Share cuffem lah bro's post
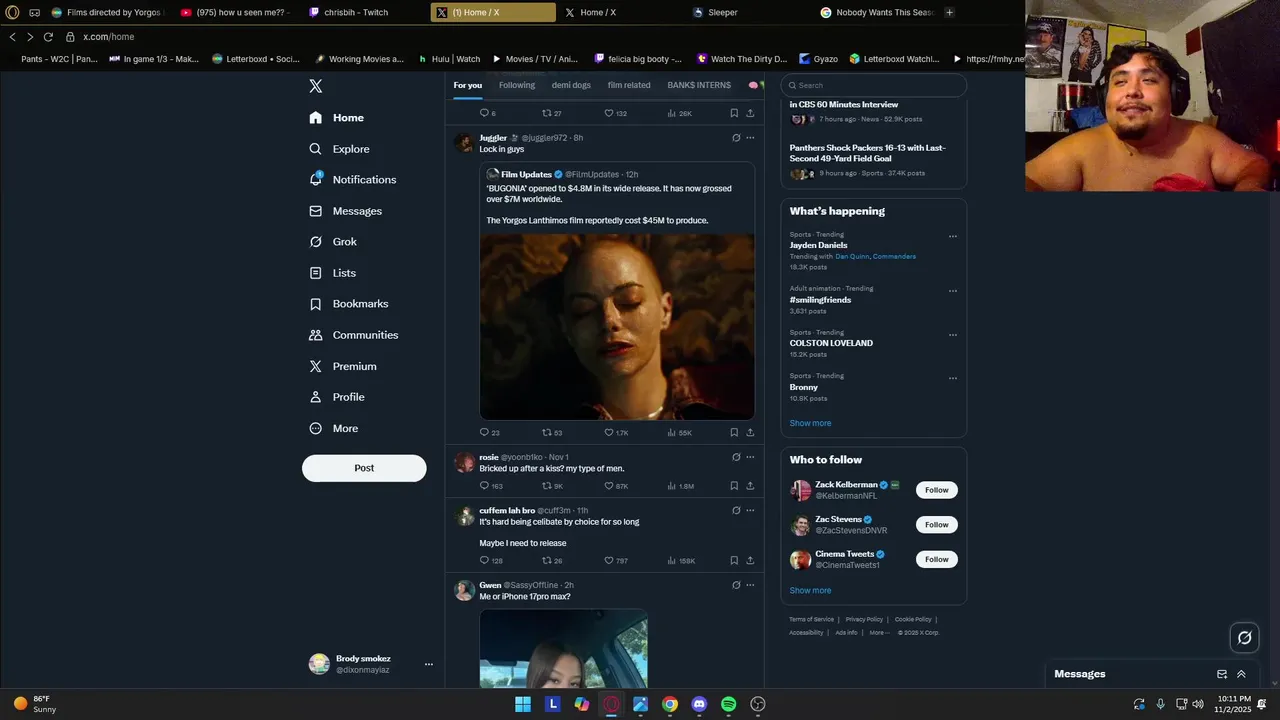The height and width of the screenshot is (720, 1280). pyautogui.click(x=750, y=561)
